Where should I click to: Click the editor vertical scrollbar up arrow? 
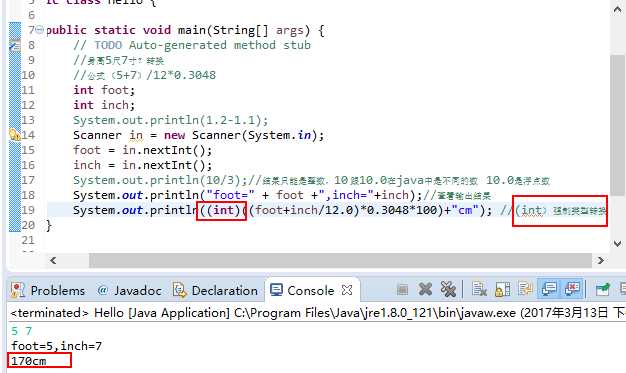[617, 10]
